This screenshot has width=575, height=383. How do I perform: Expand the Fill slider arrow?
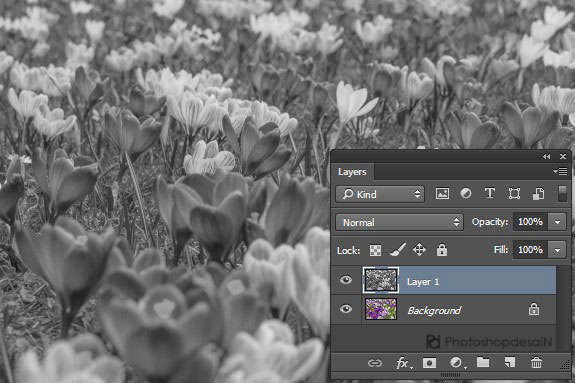pos(557,250)
